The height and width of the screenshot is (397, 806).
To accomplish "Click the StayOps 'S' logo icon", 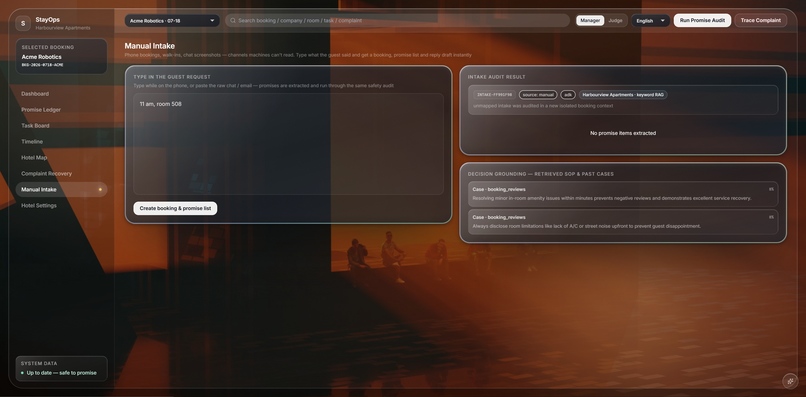I will (x=23, y=23).
